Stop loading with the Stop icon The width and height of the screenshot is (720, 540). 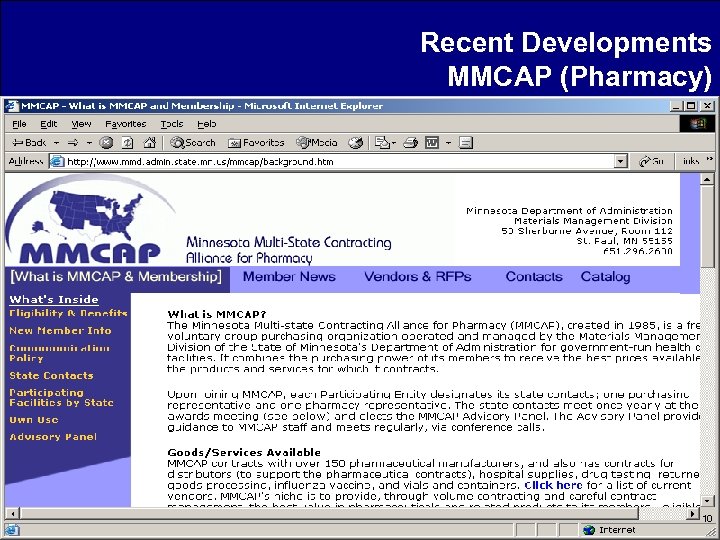106,143
